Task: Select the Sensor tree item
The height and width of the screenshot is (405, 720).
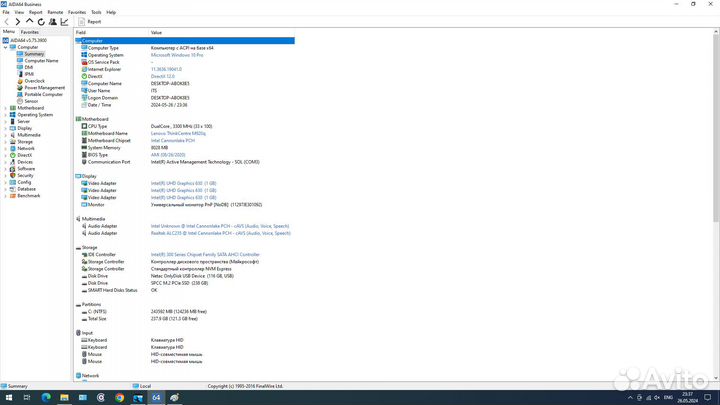Action: point(31,101)
